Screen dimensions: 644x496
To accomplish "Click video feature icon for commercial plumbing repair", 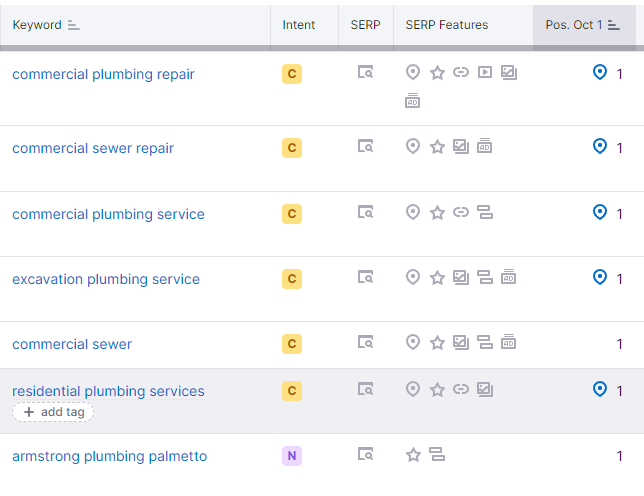I will pos(485,73).
